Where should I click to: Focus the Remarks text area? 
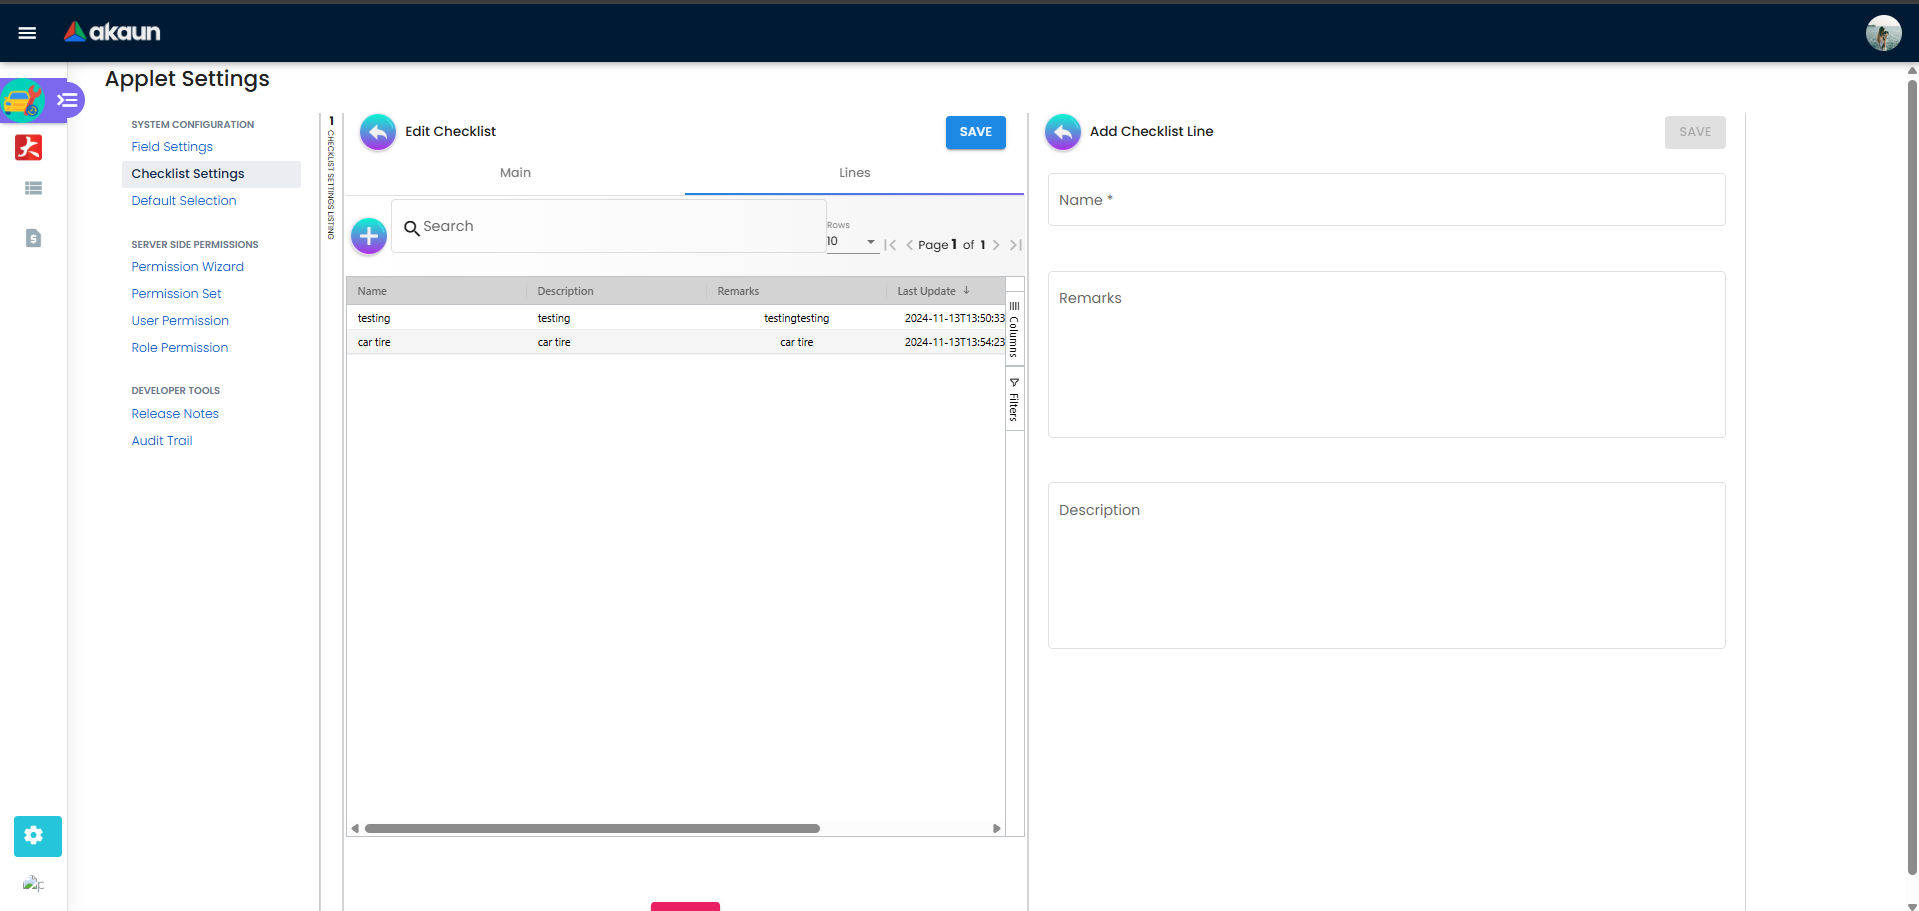tap(1386, 354)
